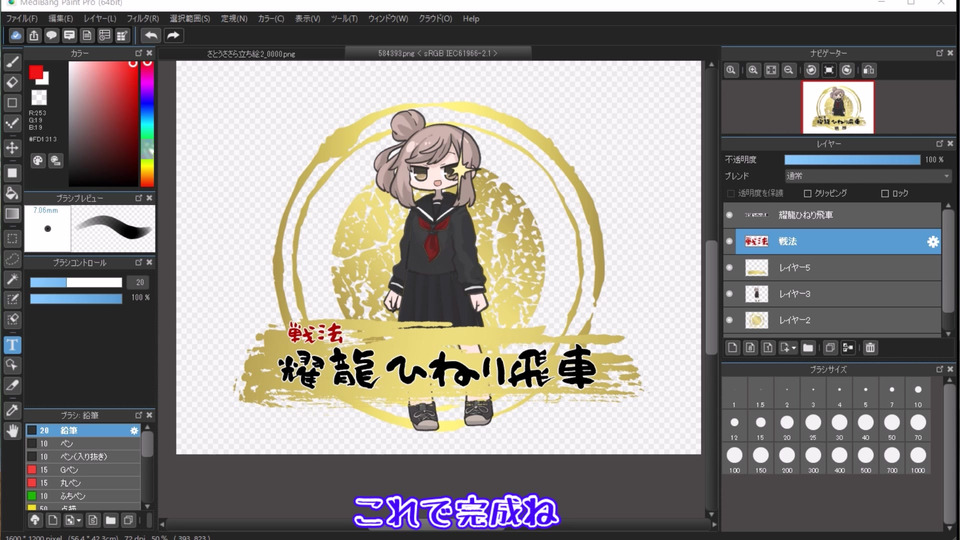Check the 透明度を保護 checkbox
This screenshot has height=540, width=960.
[x=730, y=193]
